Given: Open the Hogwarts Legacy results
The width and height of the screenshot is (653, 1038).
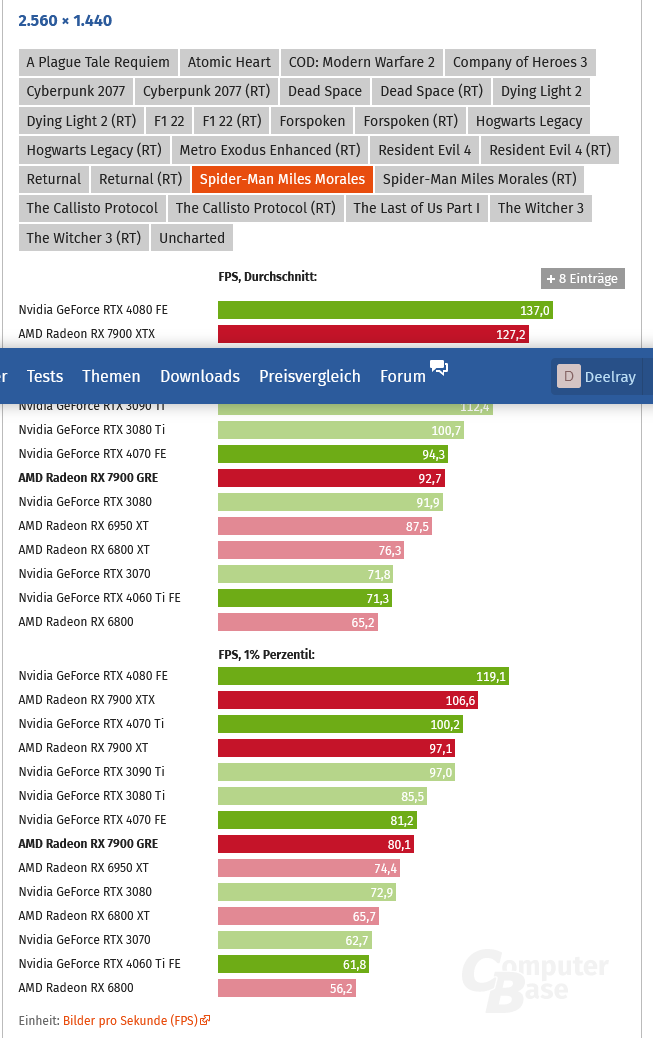Looking at the screenshot, I should pos(529,120).
